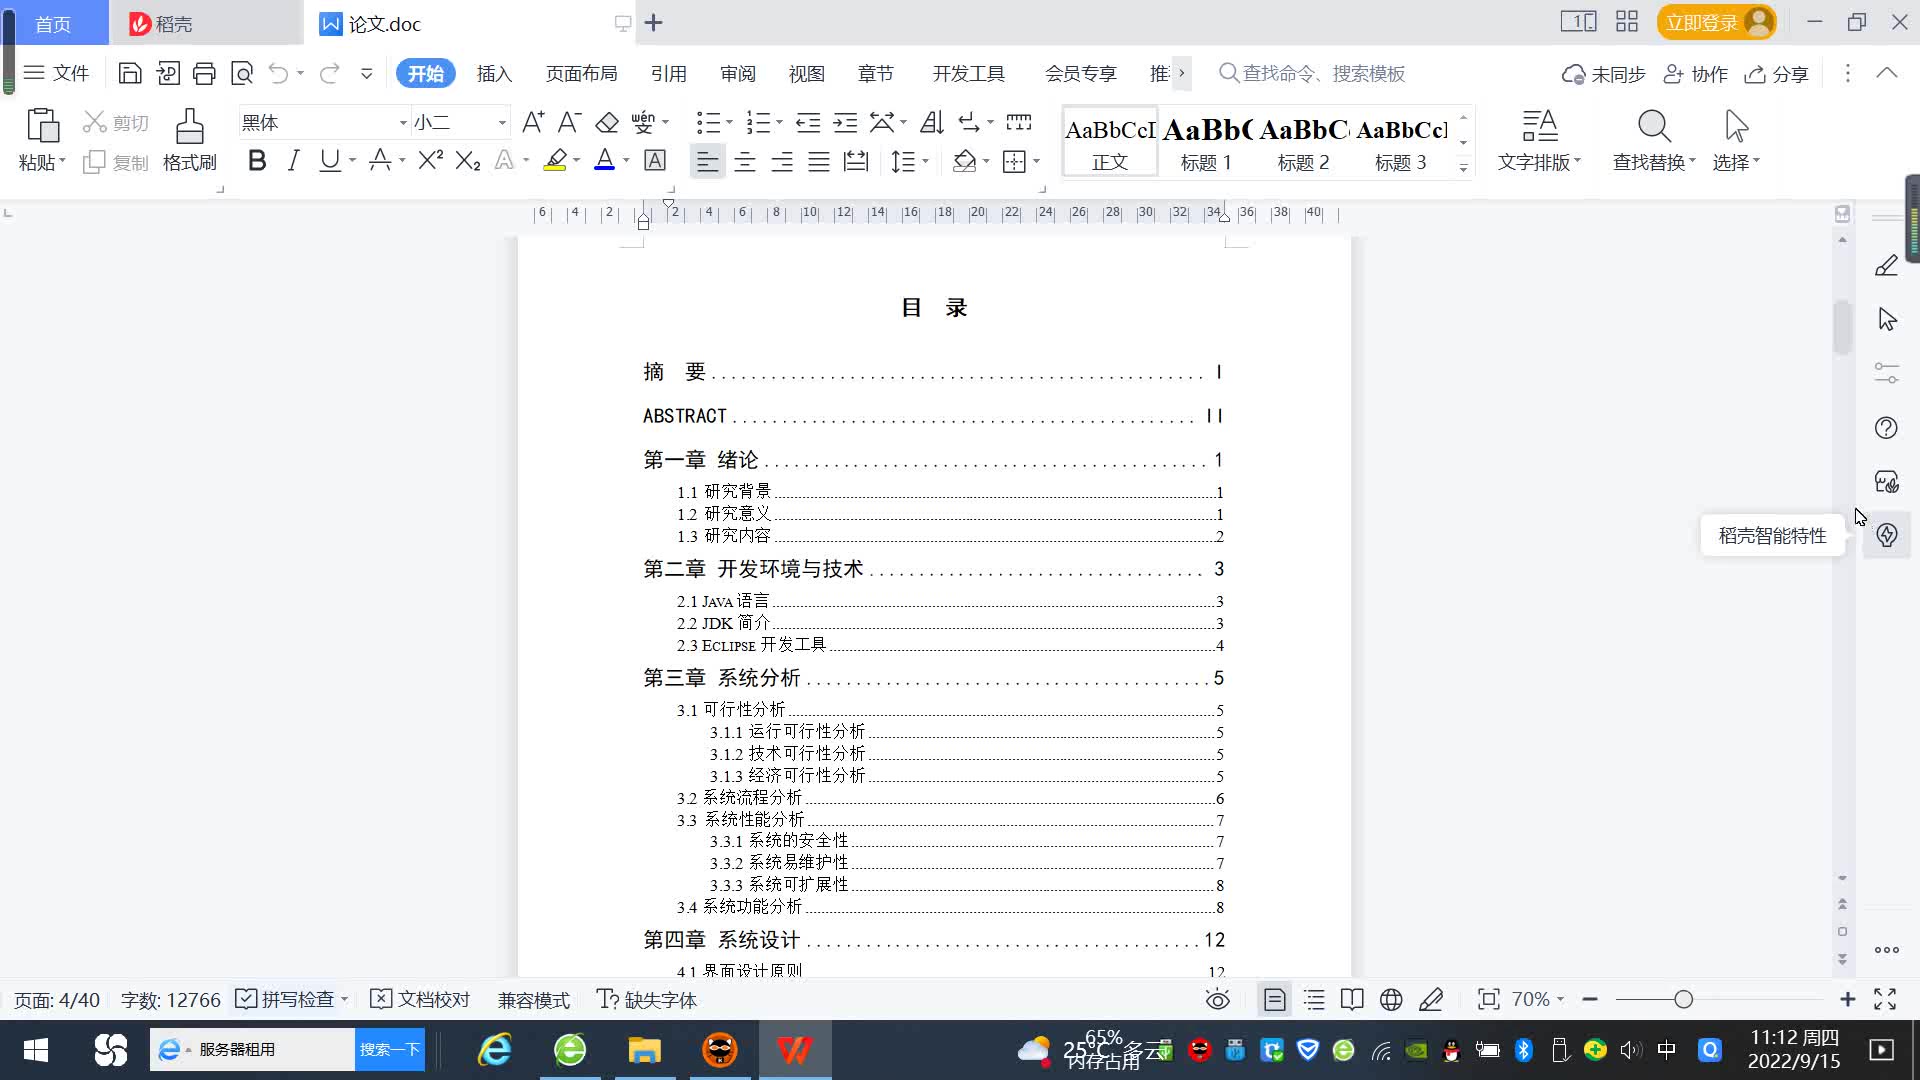
Task: Toggle spell check (拼写检查) in status bar
Action: 289,999
